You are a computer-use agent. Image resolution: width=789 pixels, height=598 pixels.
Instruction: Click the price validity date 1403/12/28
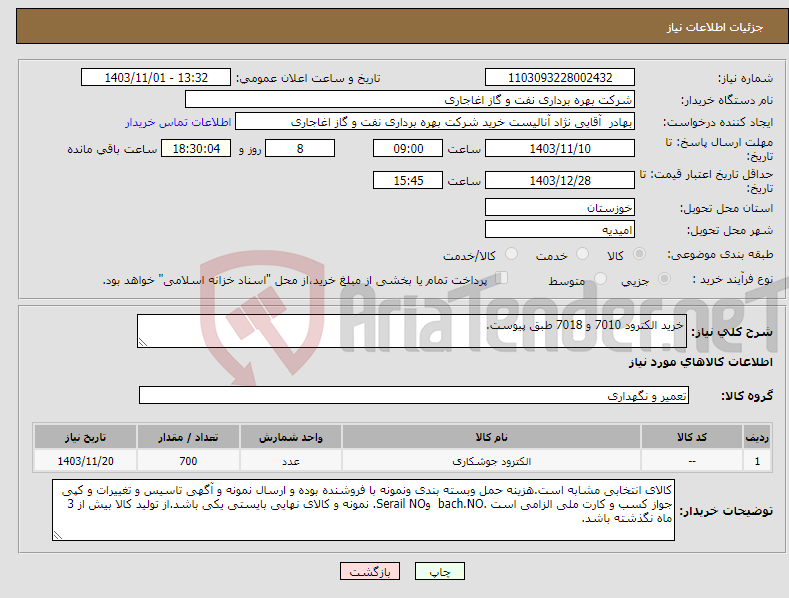(560, 180)
